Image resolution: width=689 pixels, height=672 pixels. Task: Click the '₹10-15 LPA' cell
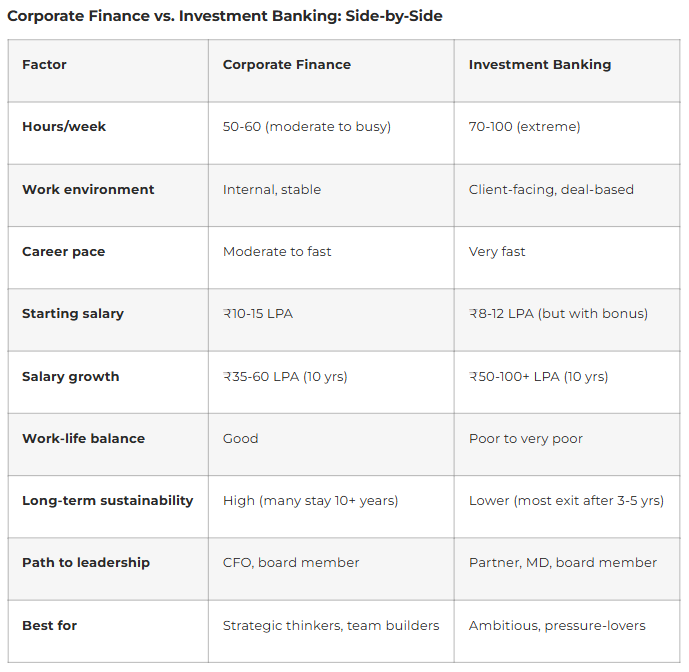(x=258, y=314)
